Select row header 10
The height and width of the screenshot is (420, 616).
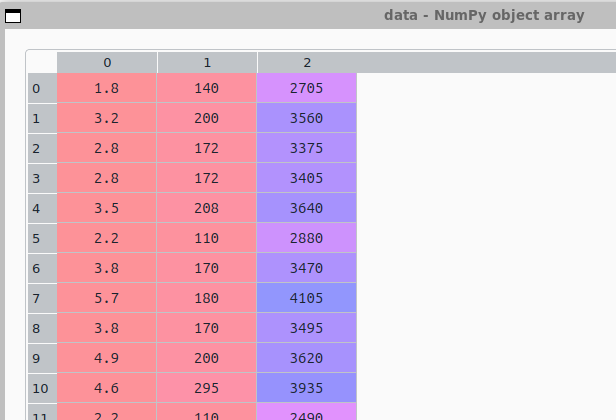[42, 388]
